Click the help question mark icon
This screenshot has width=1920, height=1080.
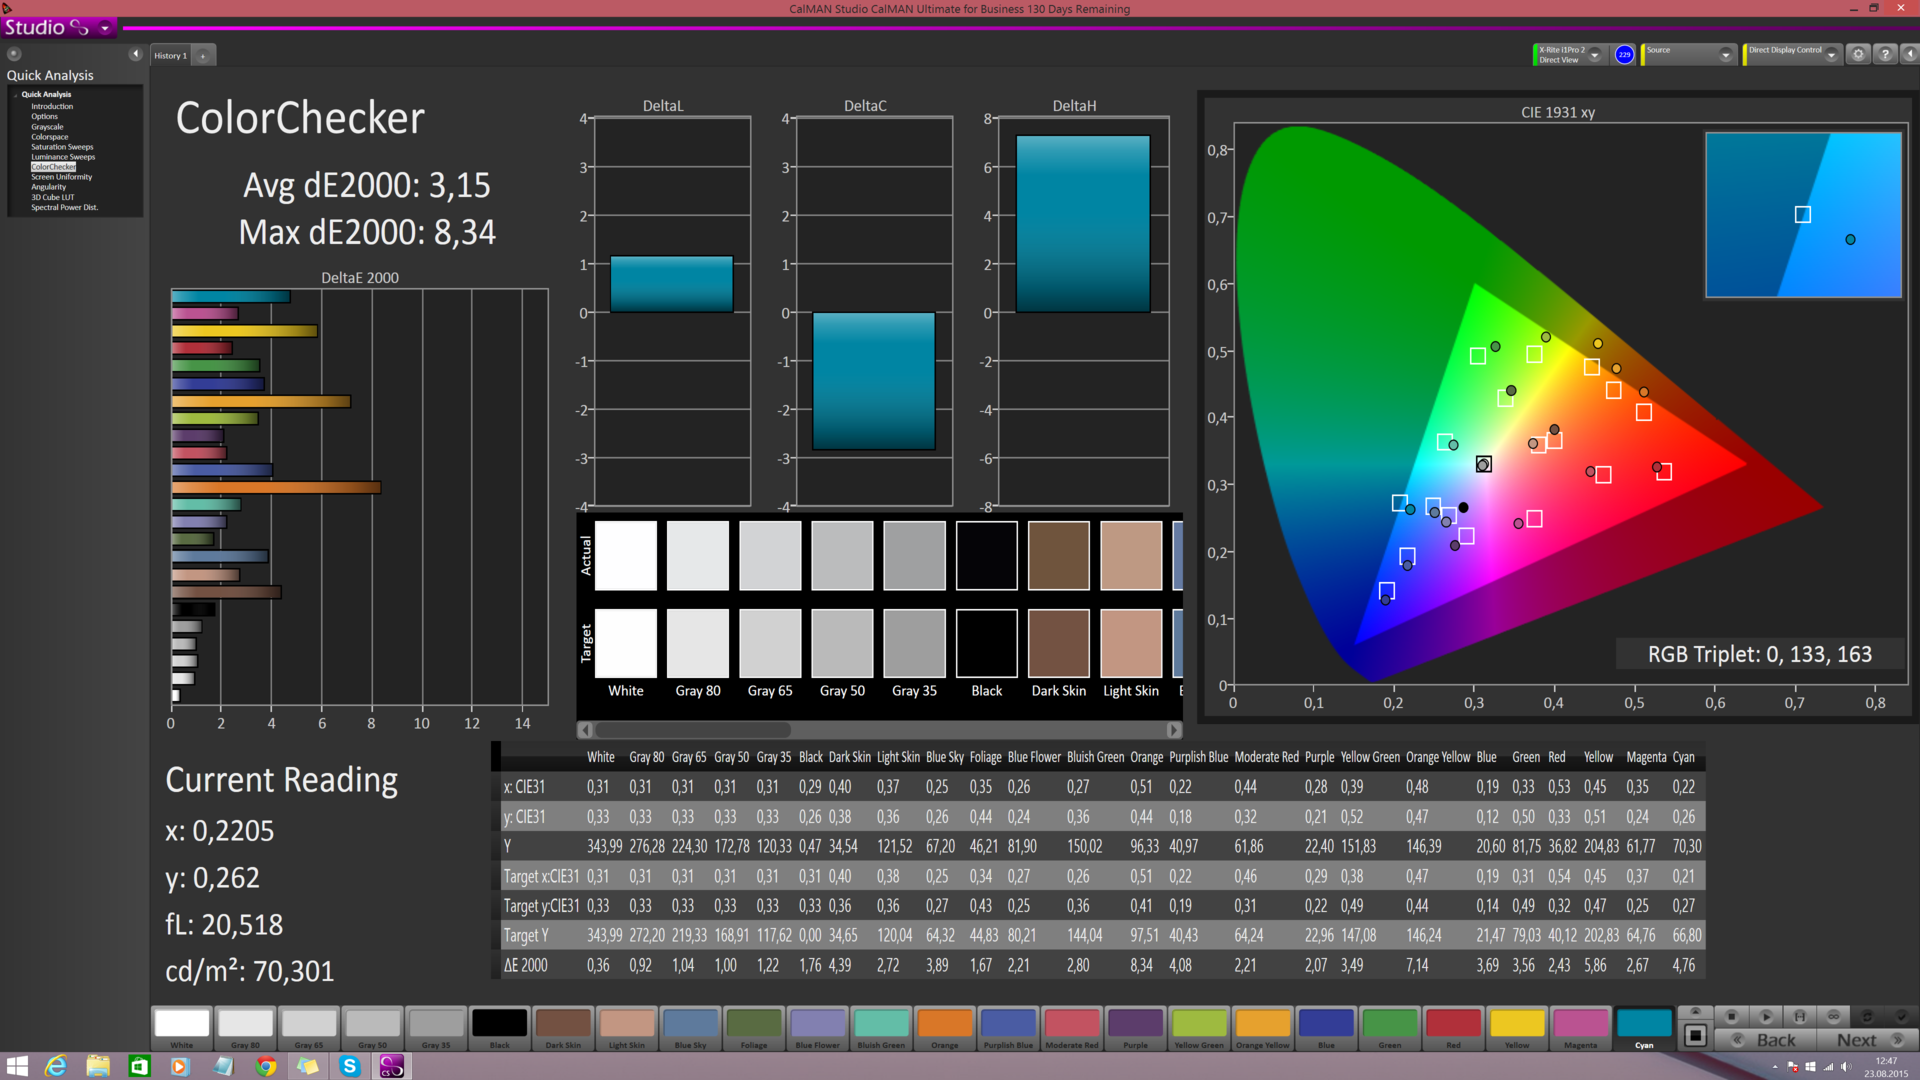click(x=1885, y=55)
